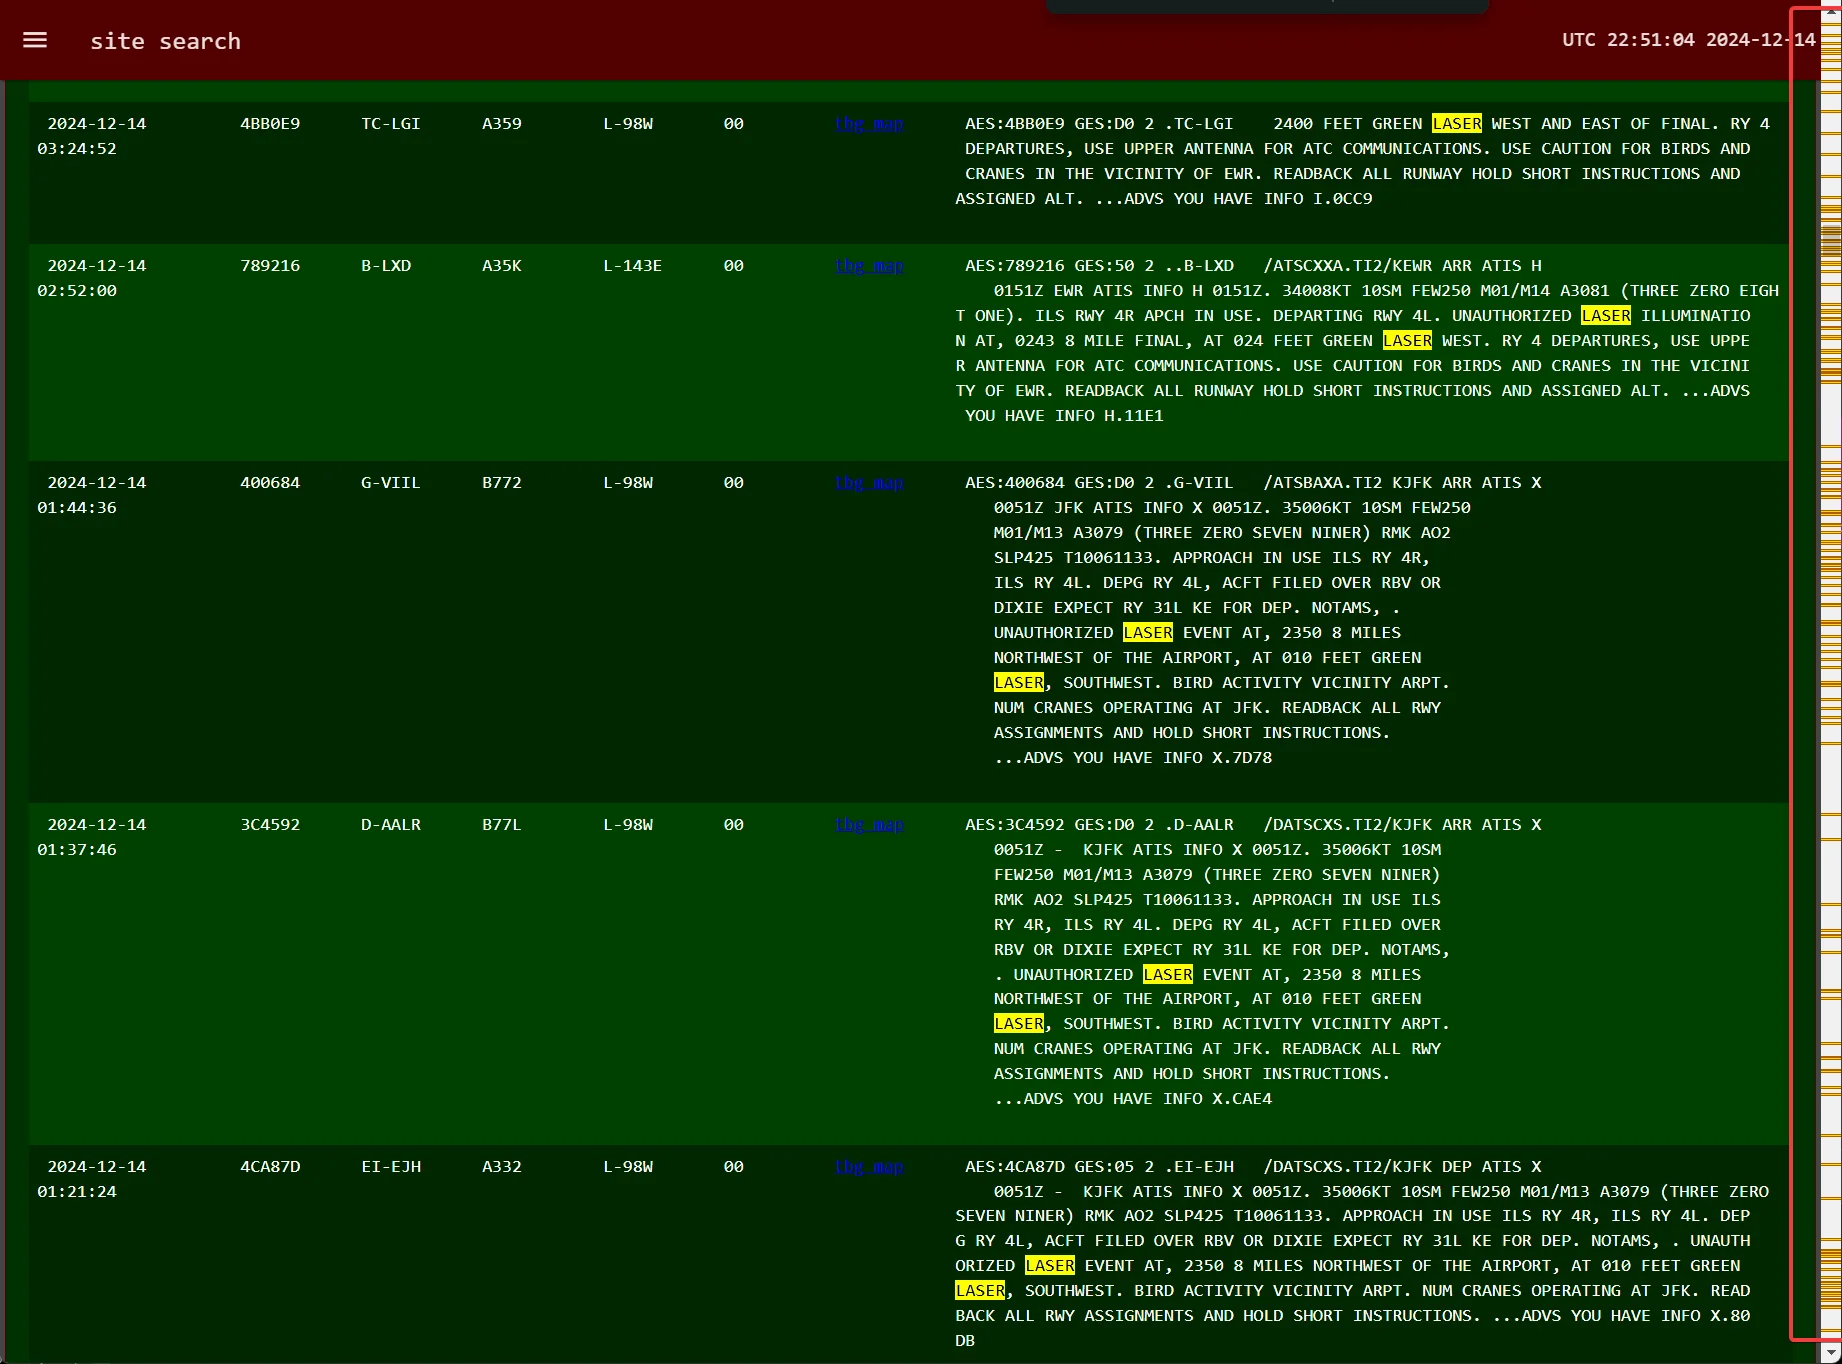Viewport: 1842px width, 1364px height.
Task: Open map link for EI-EJH row
Action: coord(888,1167)
